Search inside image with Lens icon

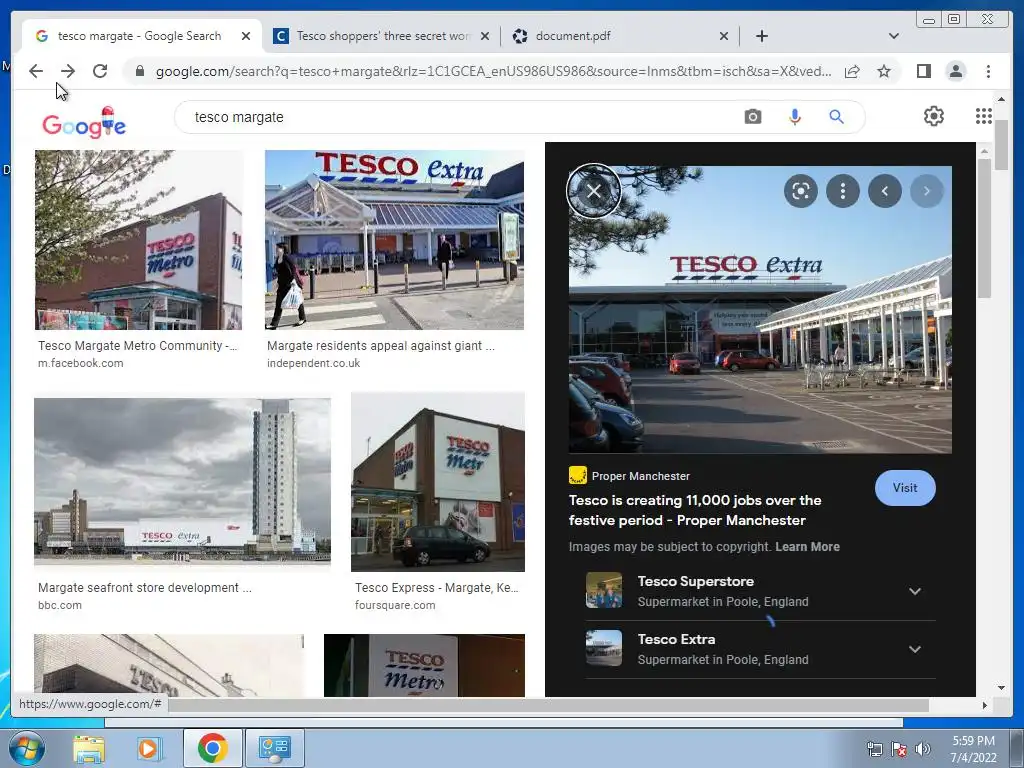(x=801, y=191)
